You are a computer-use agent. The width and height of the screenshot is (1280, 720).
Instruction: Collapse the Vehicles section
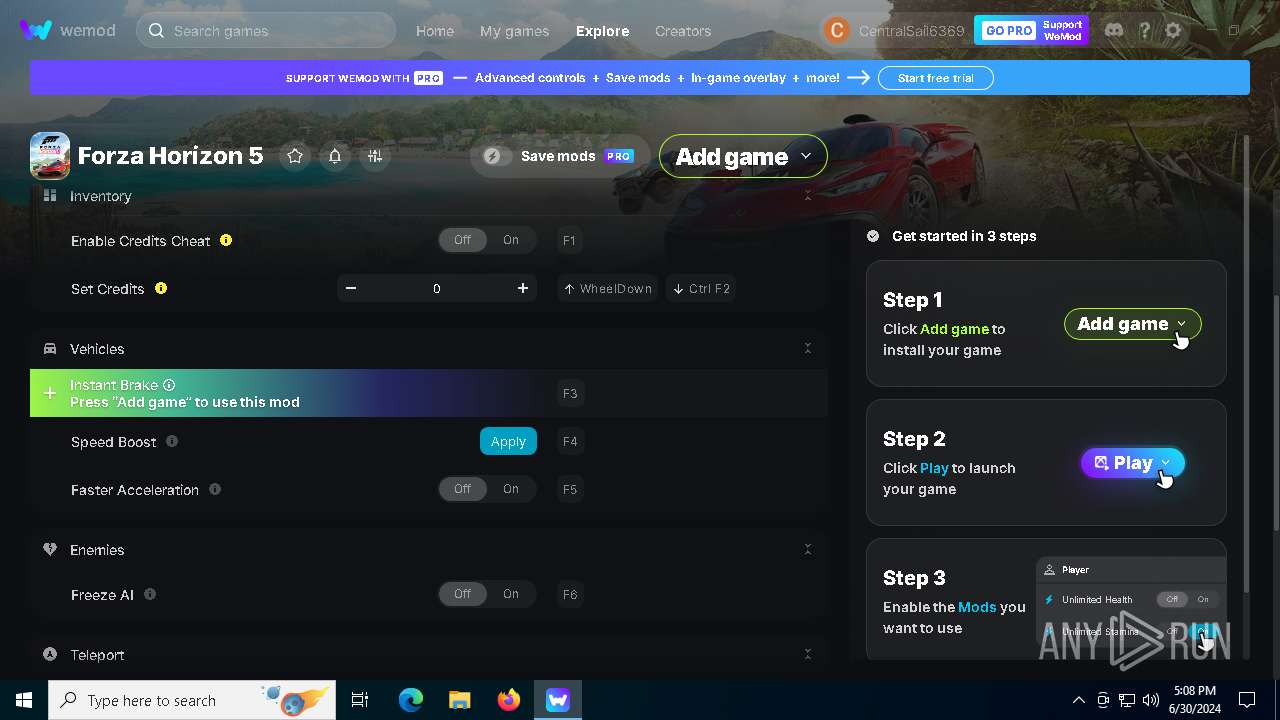pos(808,348)
